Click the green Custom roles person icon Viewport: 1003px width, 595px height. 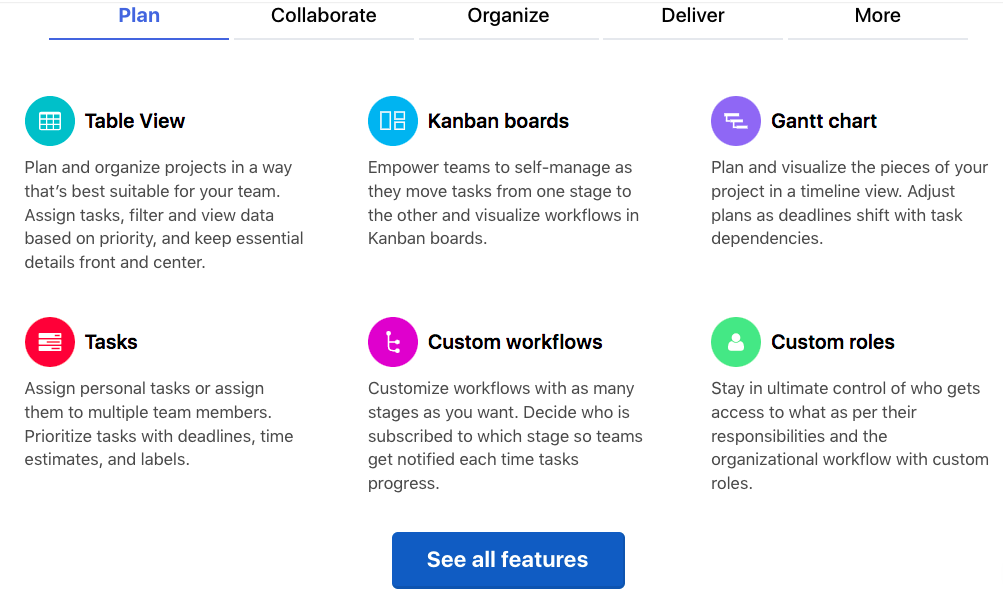point(736,342)
